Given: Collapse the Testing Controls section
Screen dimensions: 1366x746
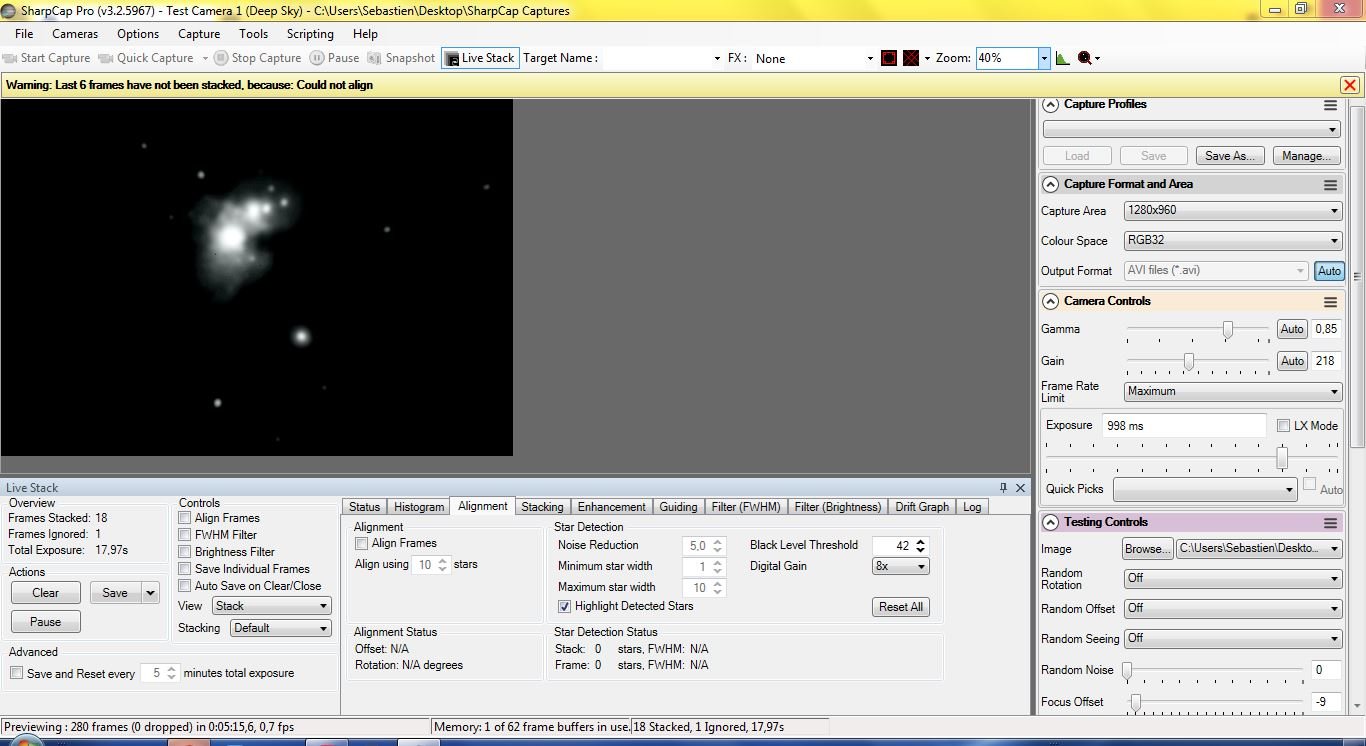Looking at the screenshot, I should (x=1050, y=522).
